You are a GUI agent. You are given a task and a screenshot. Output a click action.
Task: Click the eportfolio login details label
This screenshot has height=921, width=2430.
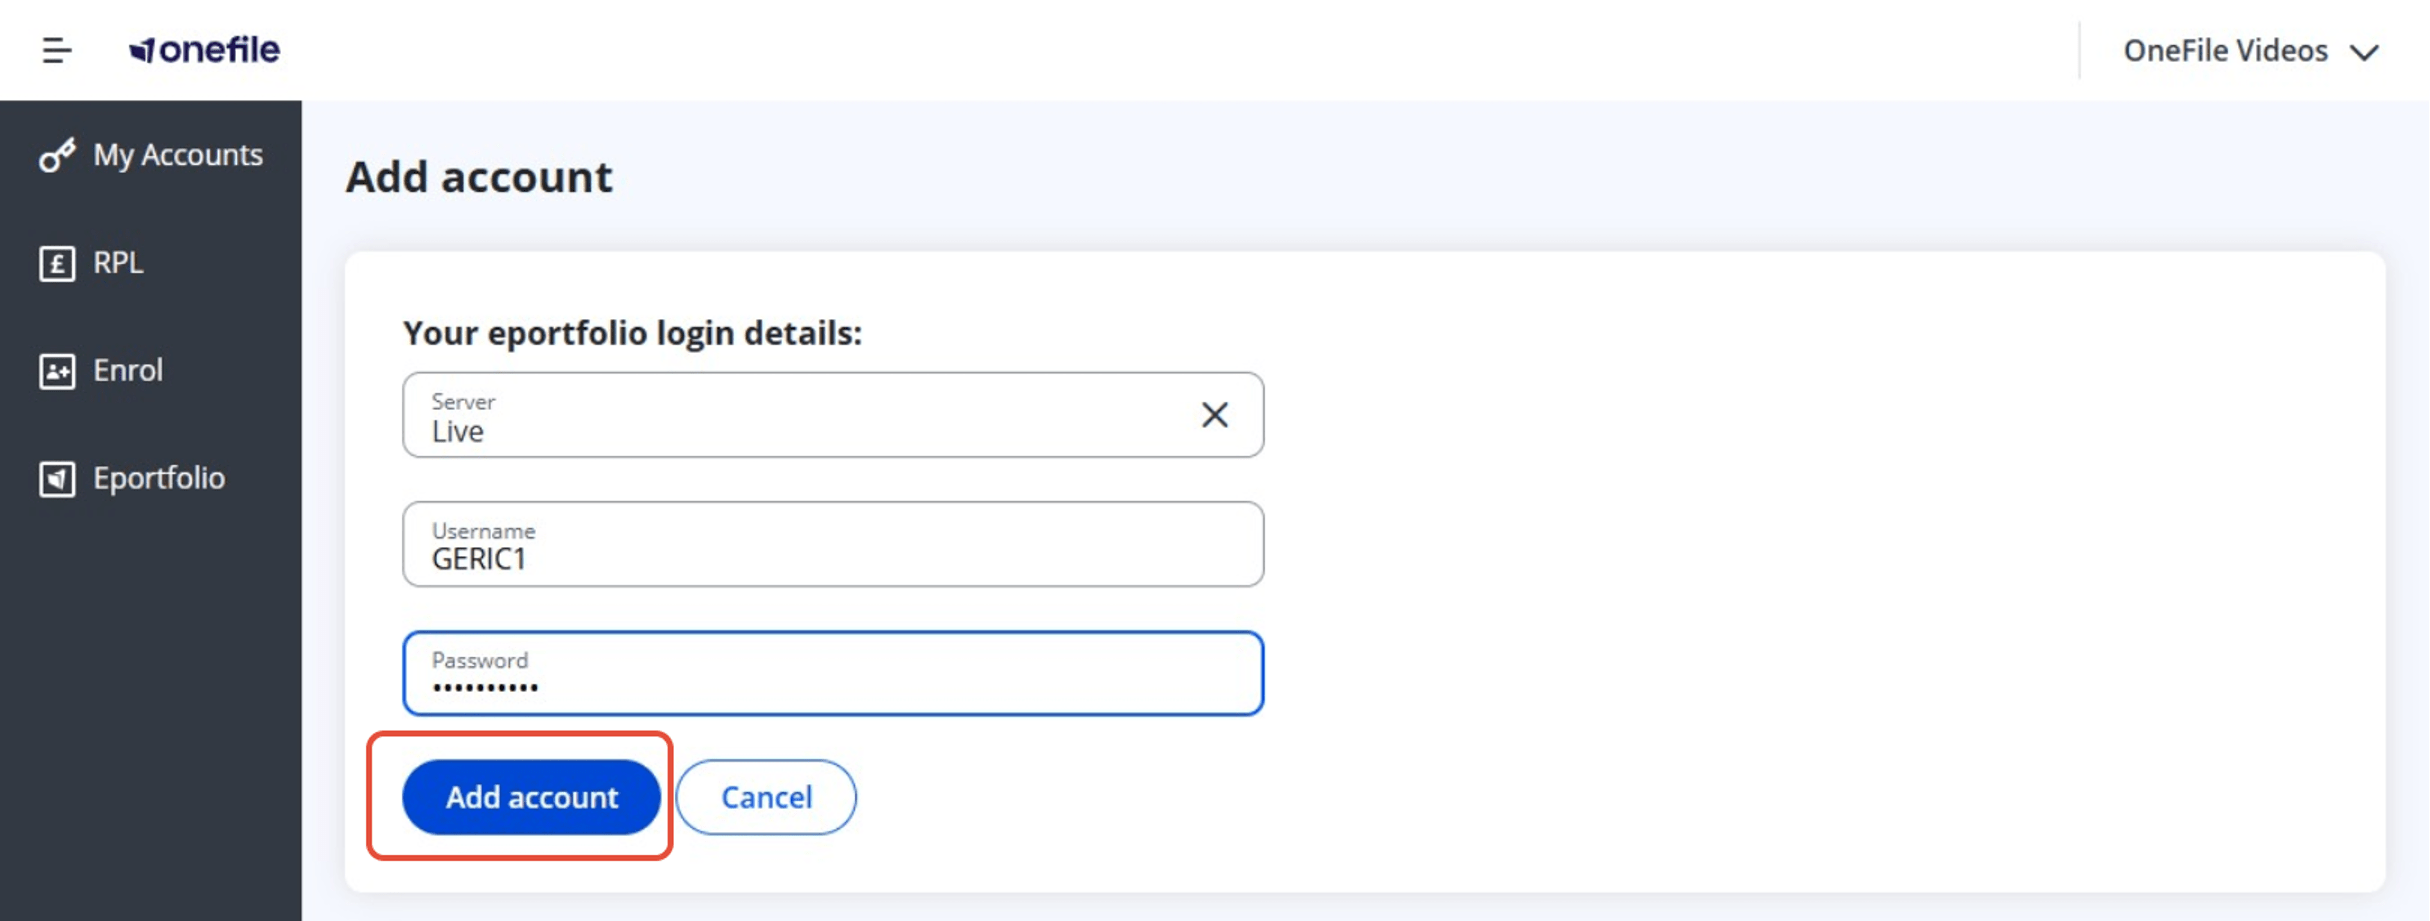coord(632,332)
